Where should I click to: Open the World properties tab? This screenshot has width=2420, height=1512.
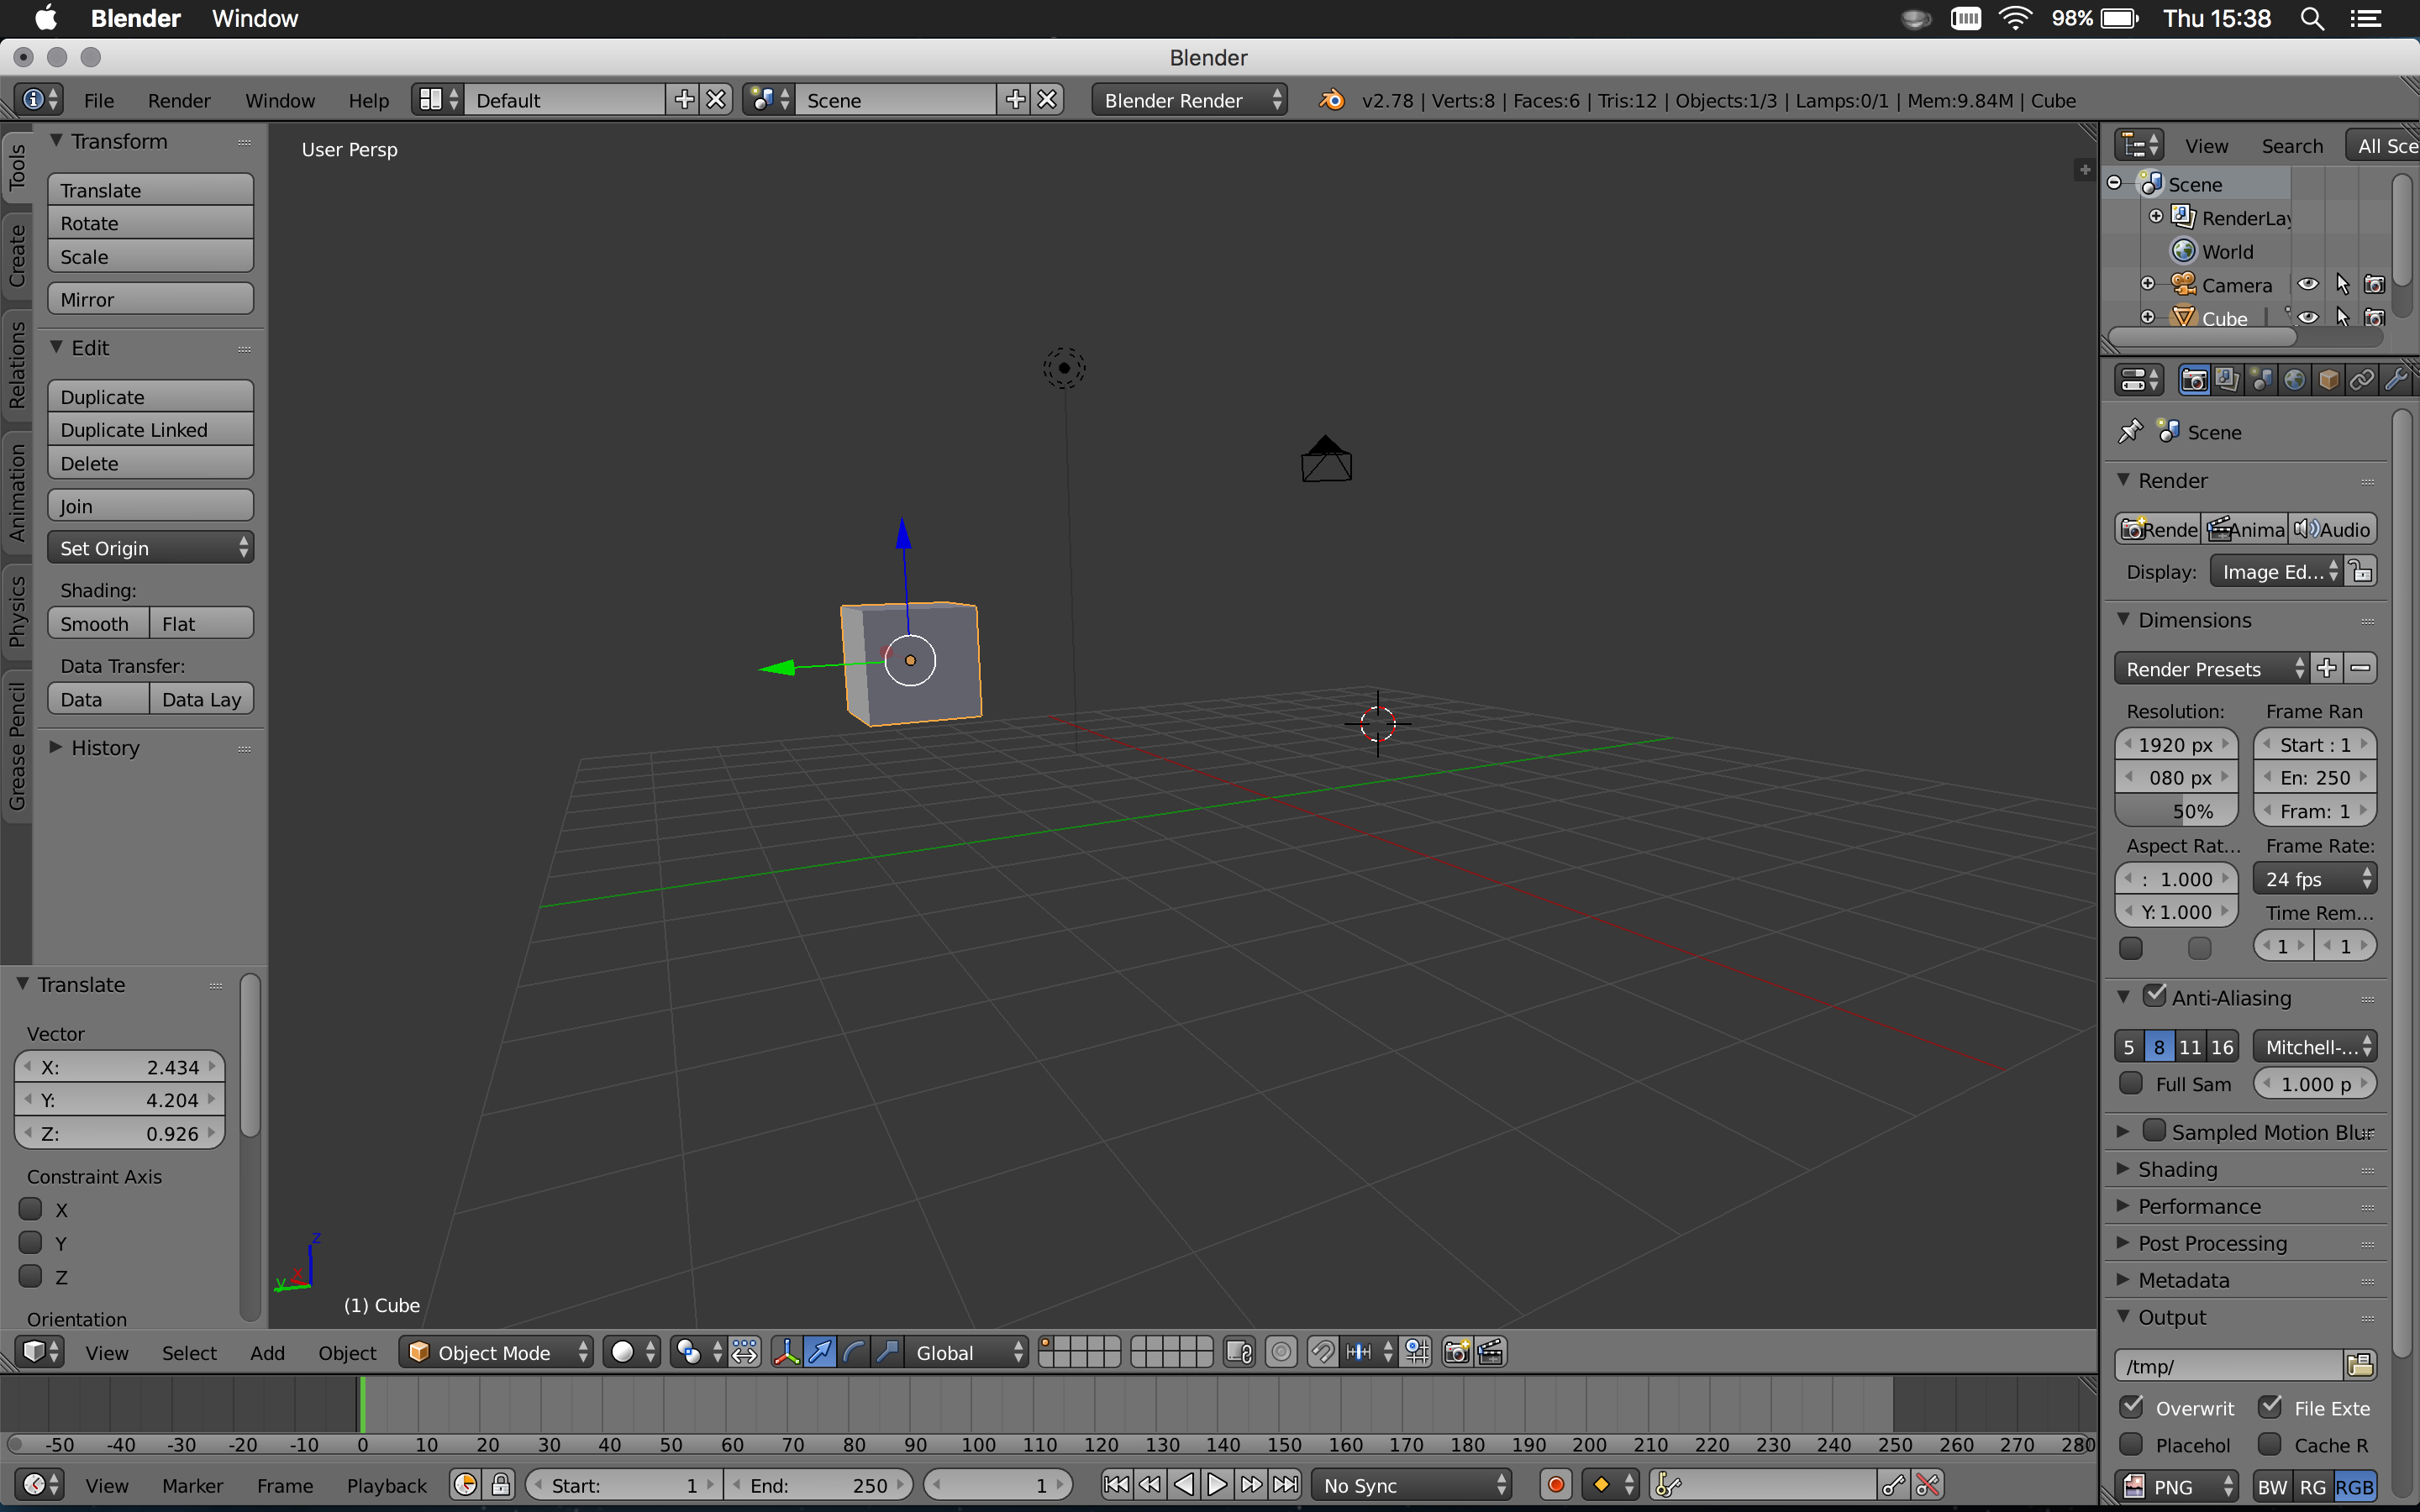[2295, 380]
